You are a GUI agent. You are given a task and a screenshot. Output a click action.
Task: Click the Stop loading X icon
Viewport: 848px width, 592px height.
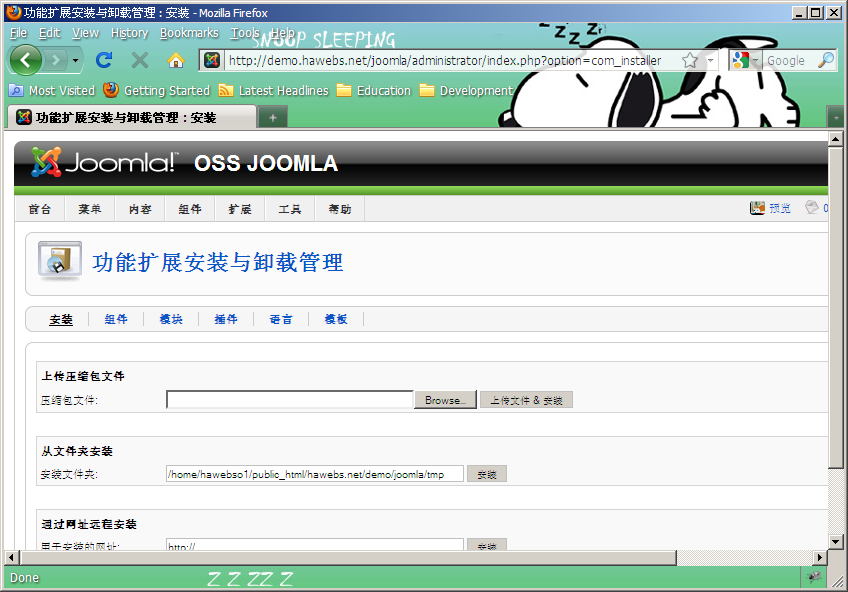coord(140,60)
